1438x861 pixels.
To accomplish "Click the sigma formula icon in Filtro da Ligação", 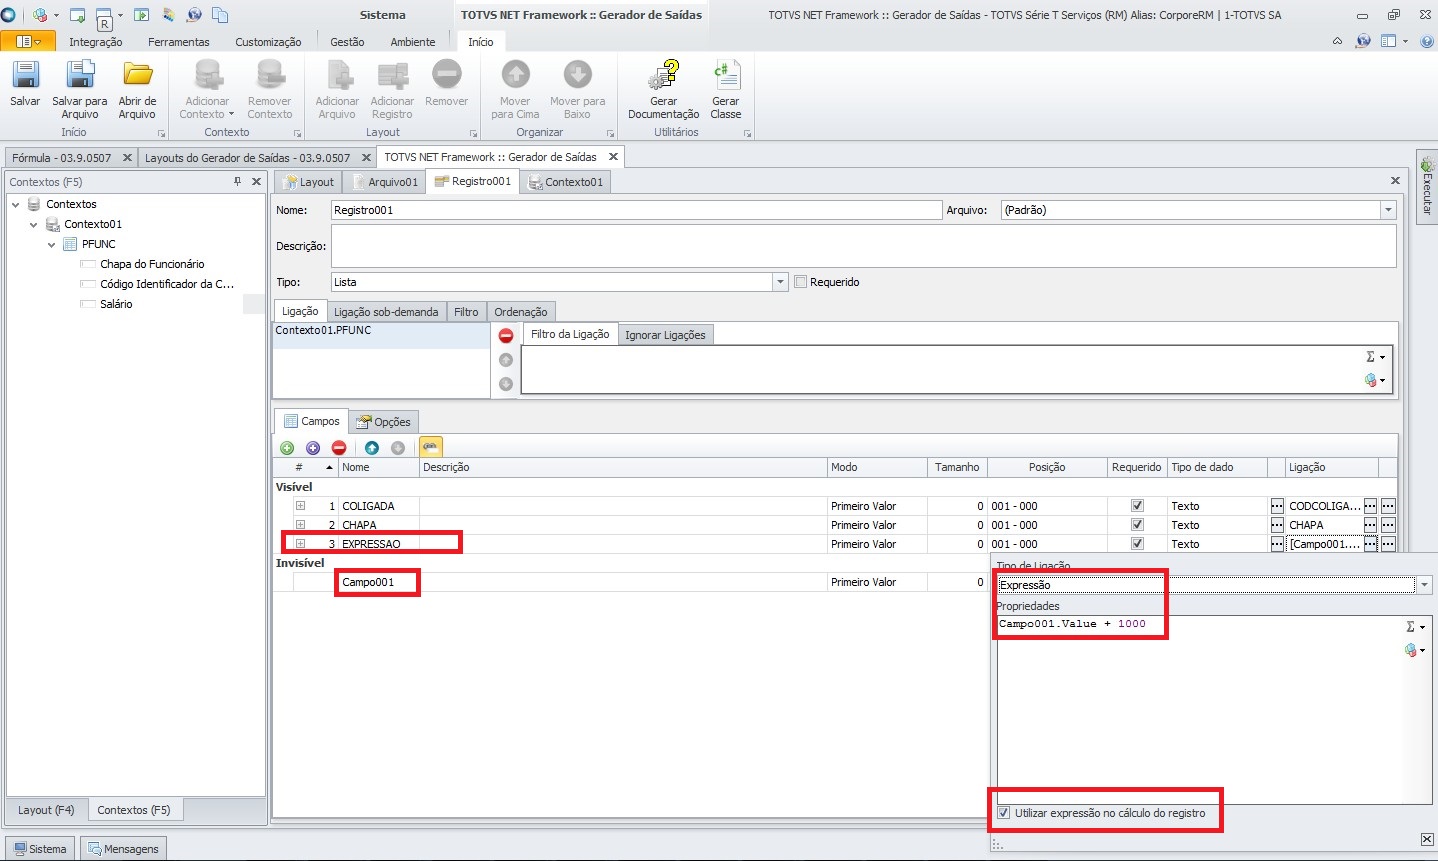I will pos(1371,357).
